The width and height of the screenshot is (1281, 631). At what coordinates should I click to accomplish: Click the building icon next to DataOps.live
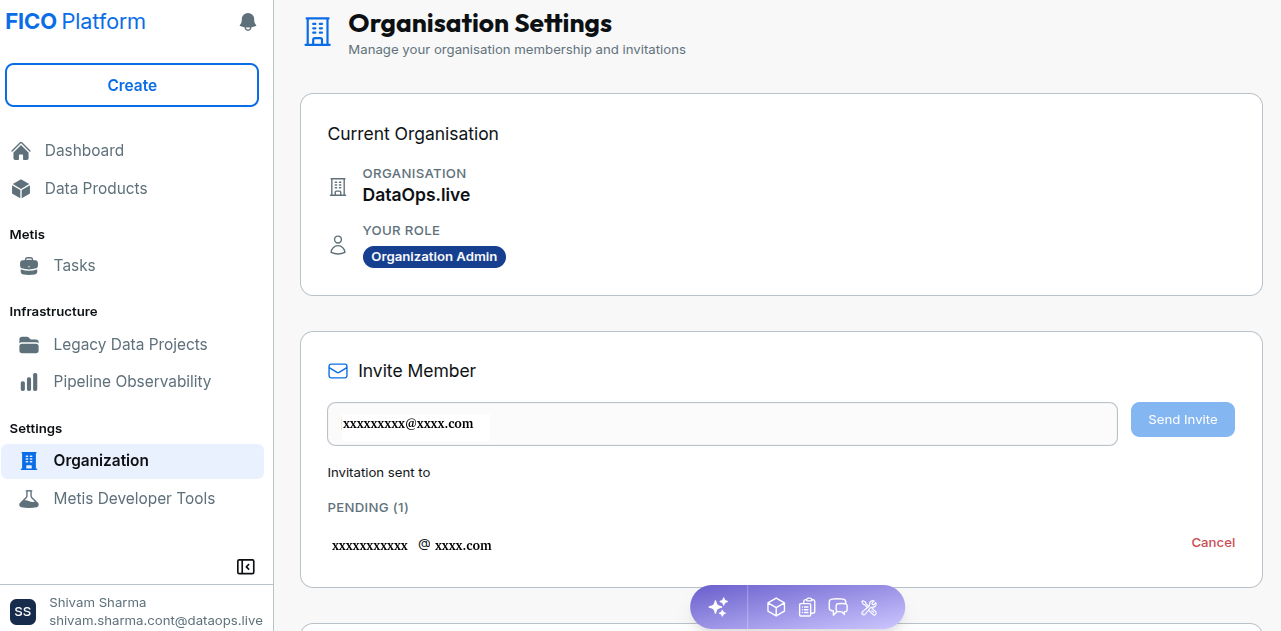338,187
